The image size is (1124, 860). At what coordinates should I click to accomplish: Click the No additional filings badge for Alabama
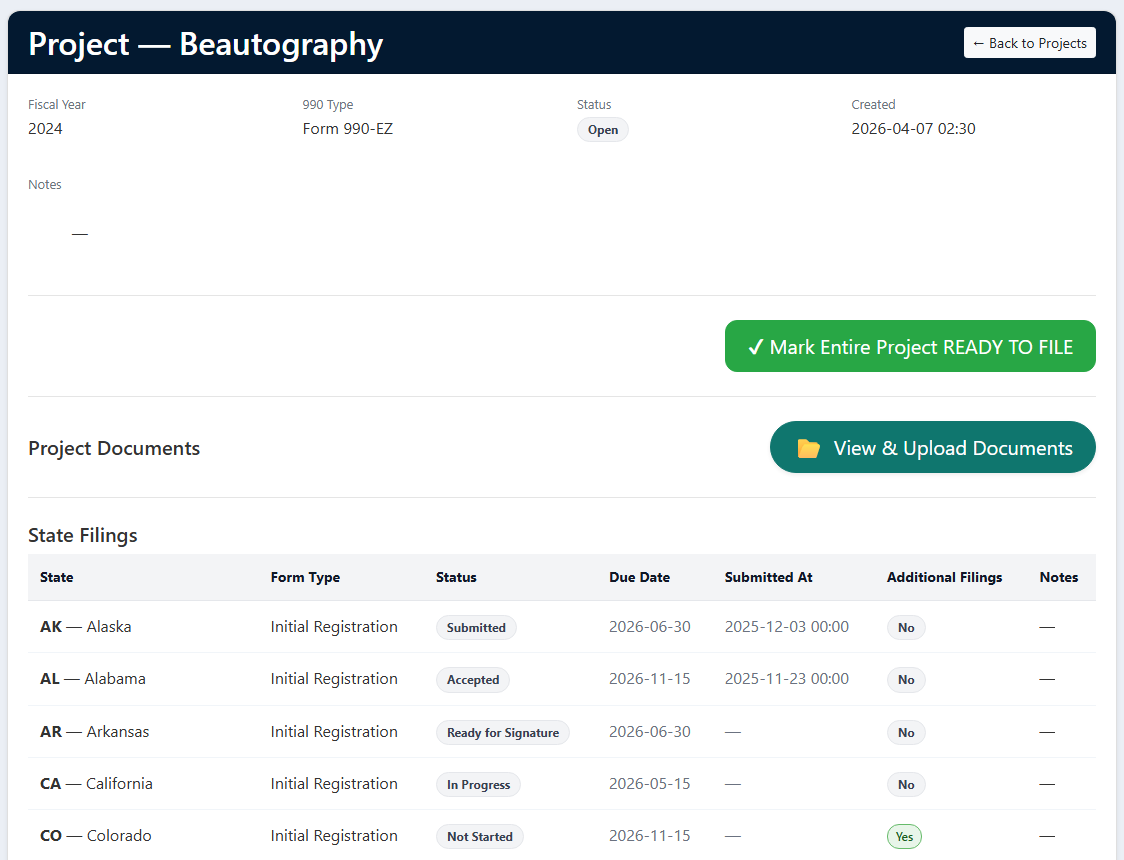[906, 680]
